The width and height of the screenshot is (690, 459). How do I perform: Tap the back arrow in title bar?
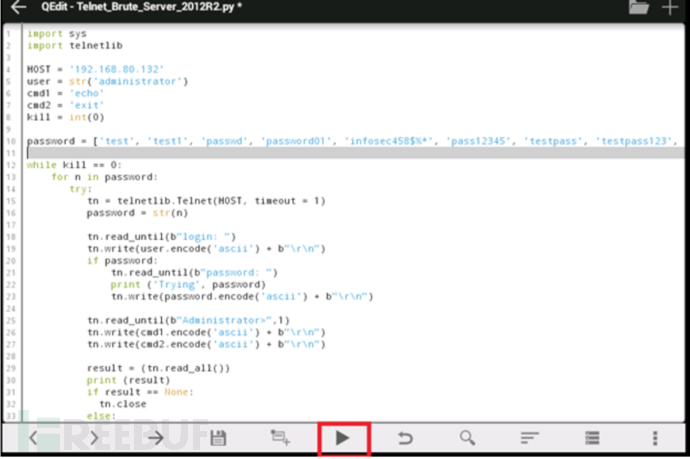point(18,7)
